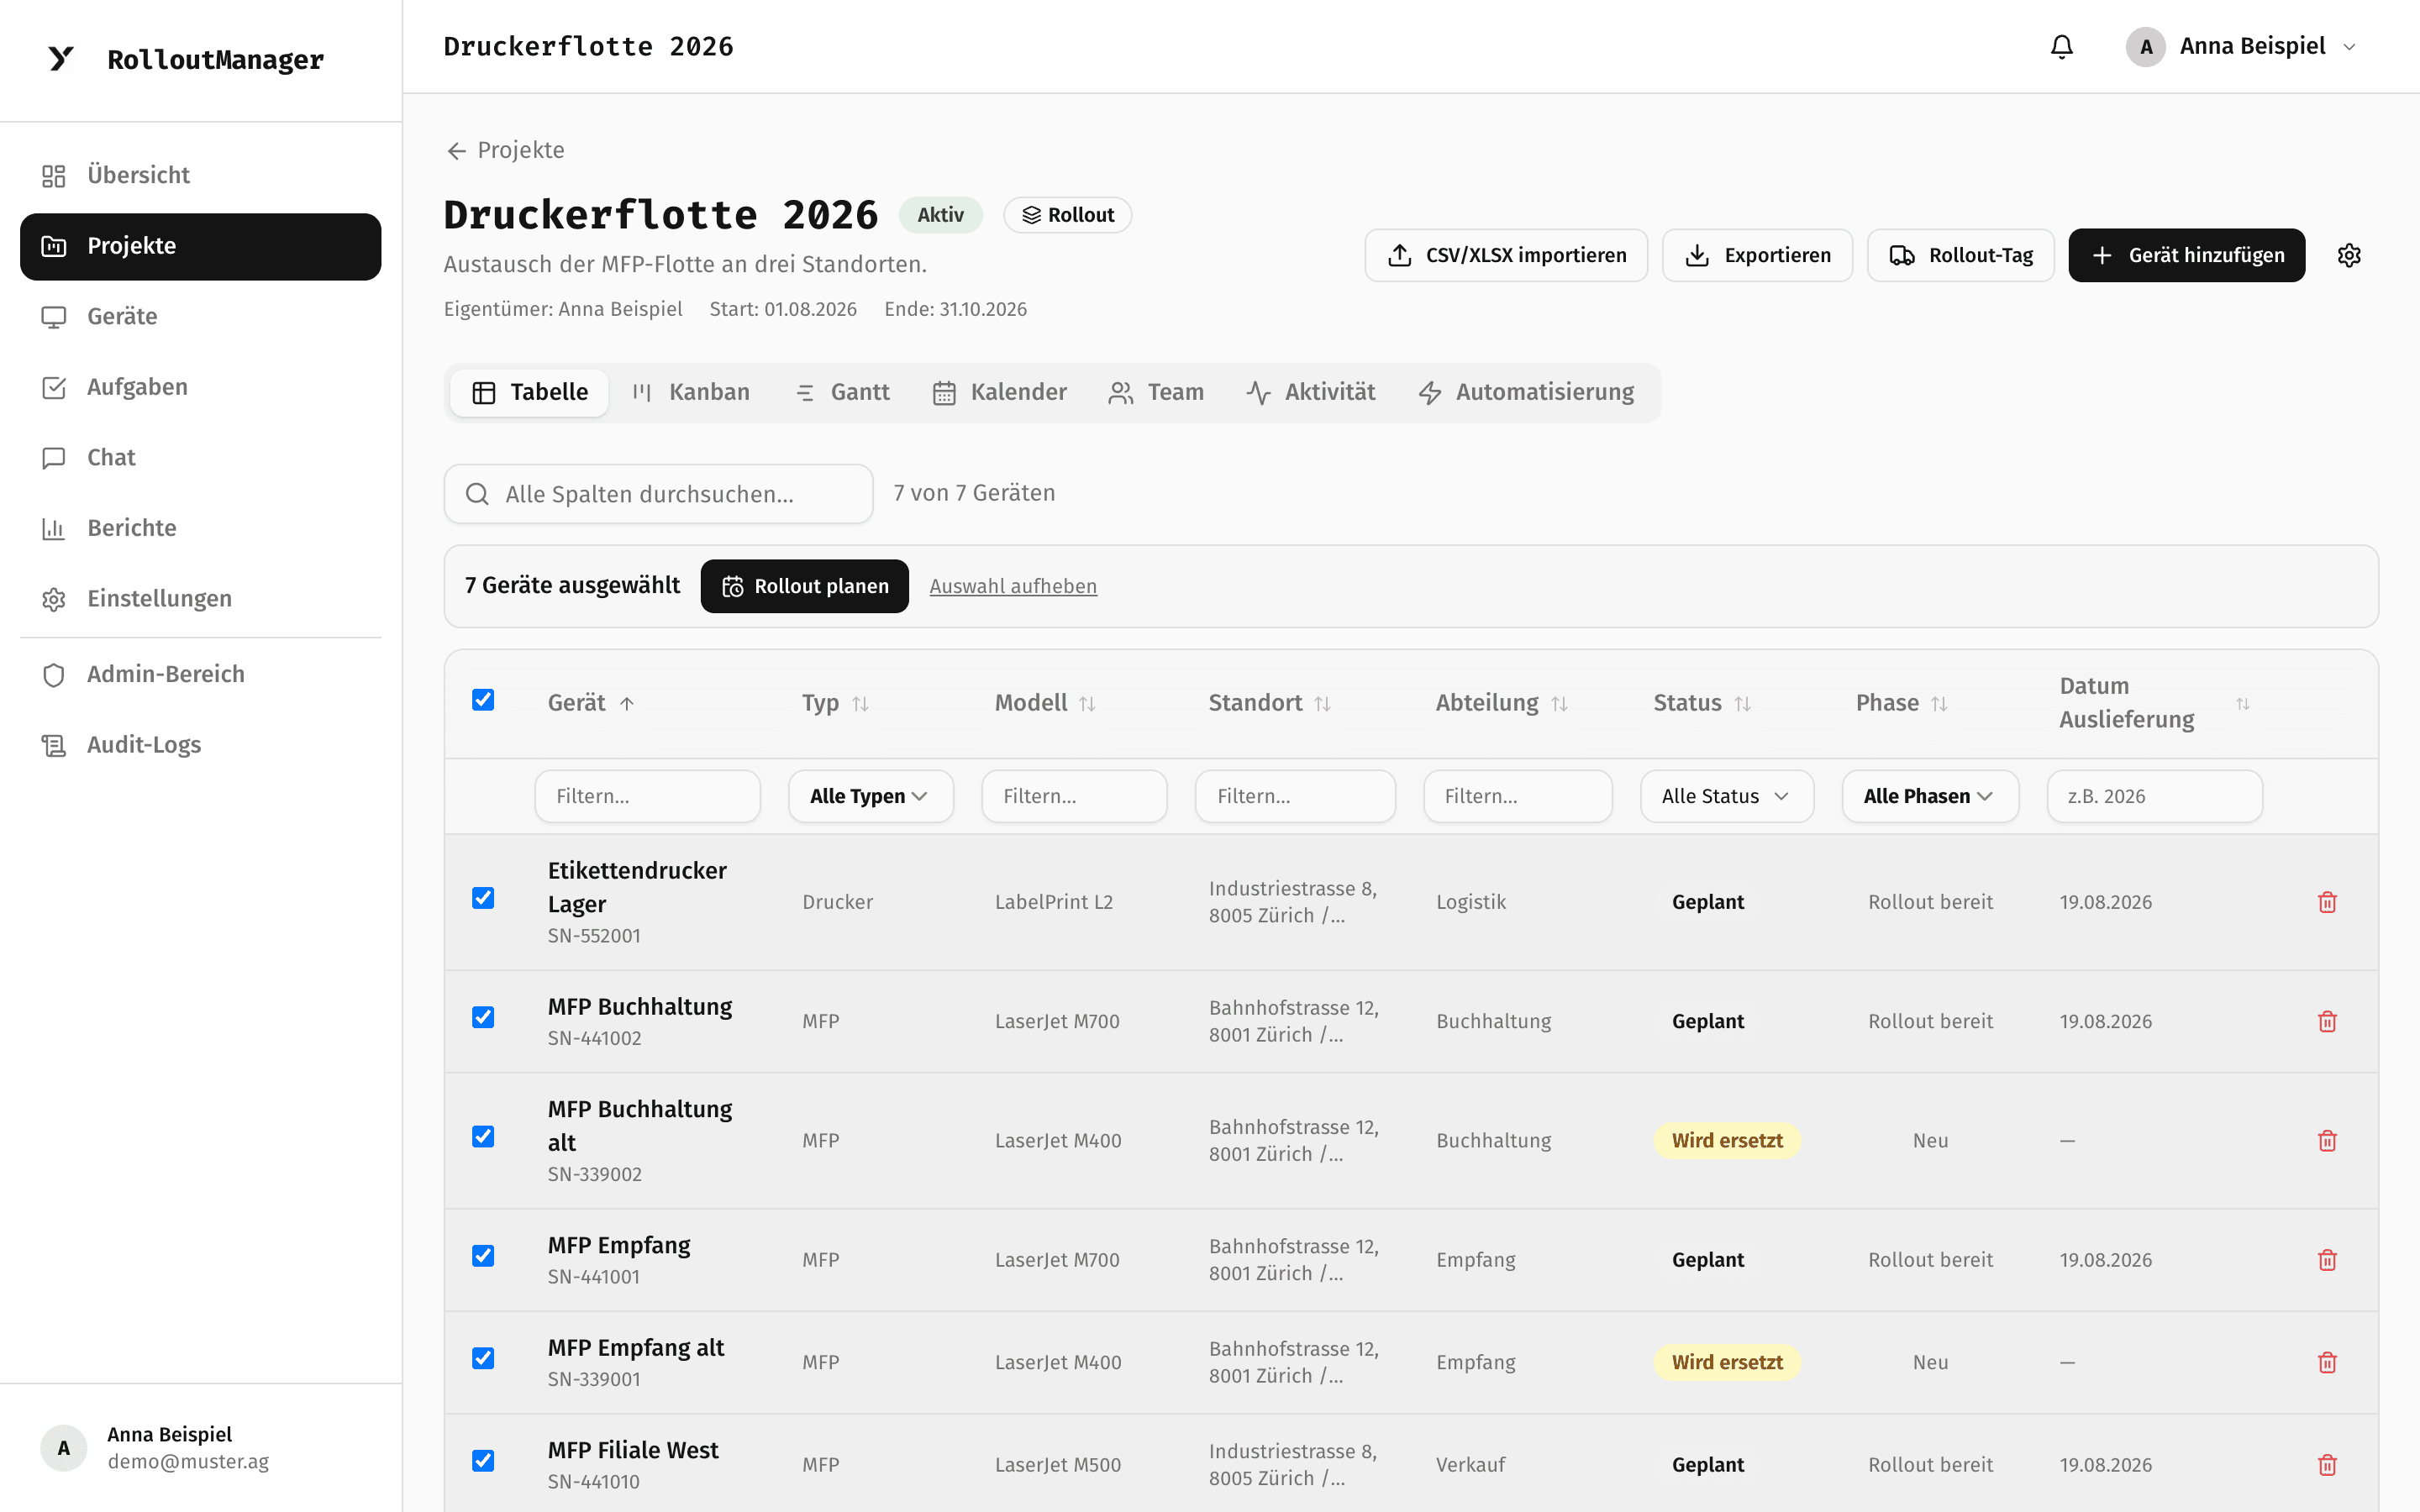2420x1512 pixels.
Task: Click the Audit-Logs scroll icon
Action: coord(54,745)
